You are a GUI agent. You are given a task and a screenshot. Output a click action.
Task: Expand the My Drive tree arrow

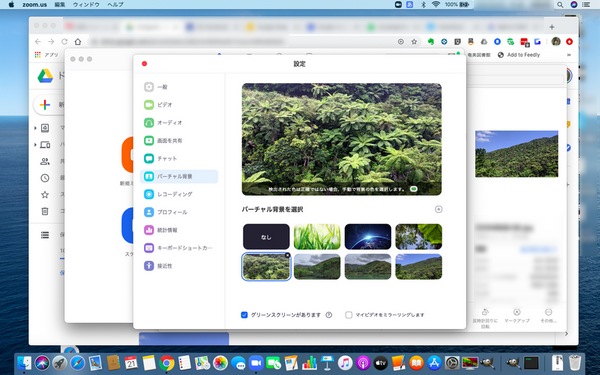pyautogui.click(x=35, y=128)
